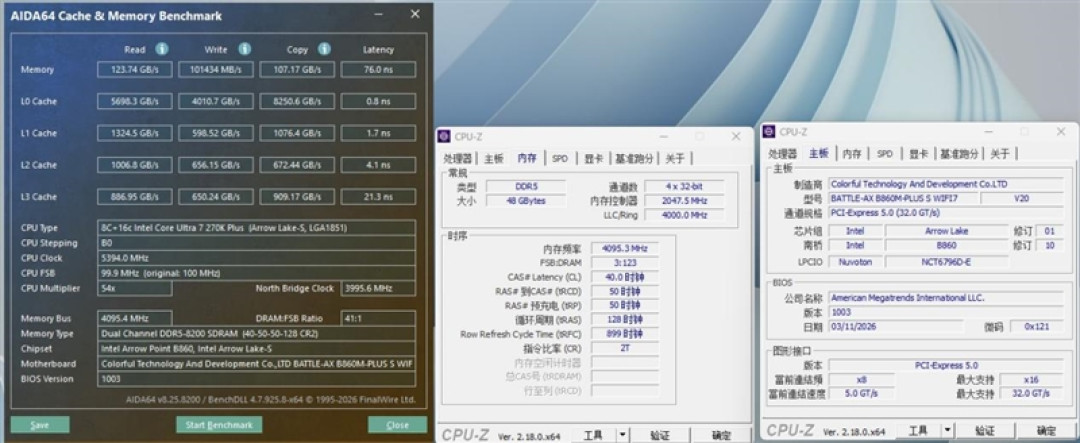Switch to the 主板 tab in the CPU-Z memory window

[494, 158]
